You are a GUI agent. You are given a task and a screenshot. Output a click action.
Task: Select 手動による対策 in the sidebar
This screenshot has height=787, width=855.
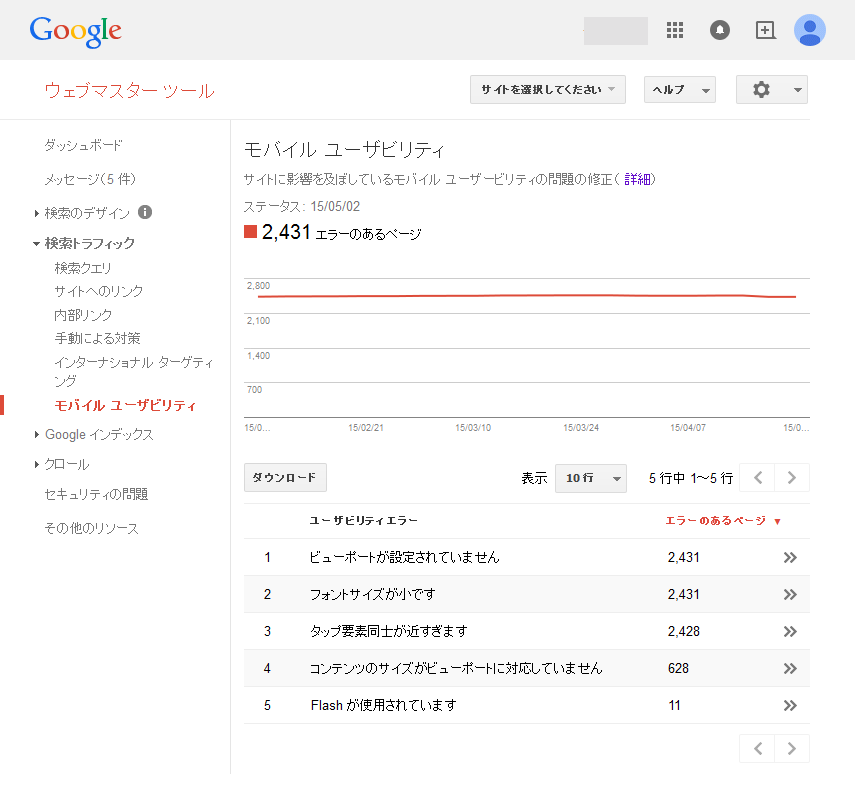point(97,339)
